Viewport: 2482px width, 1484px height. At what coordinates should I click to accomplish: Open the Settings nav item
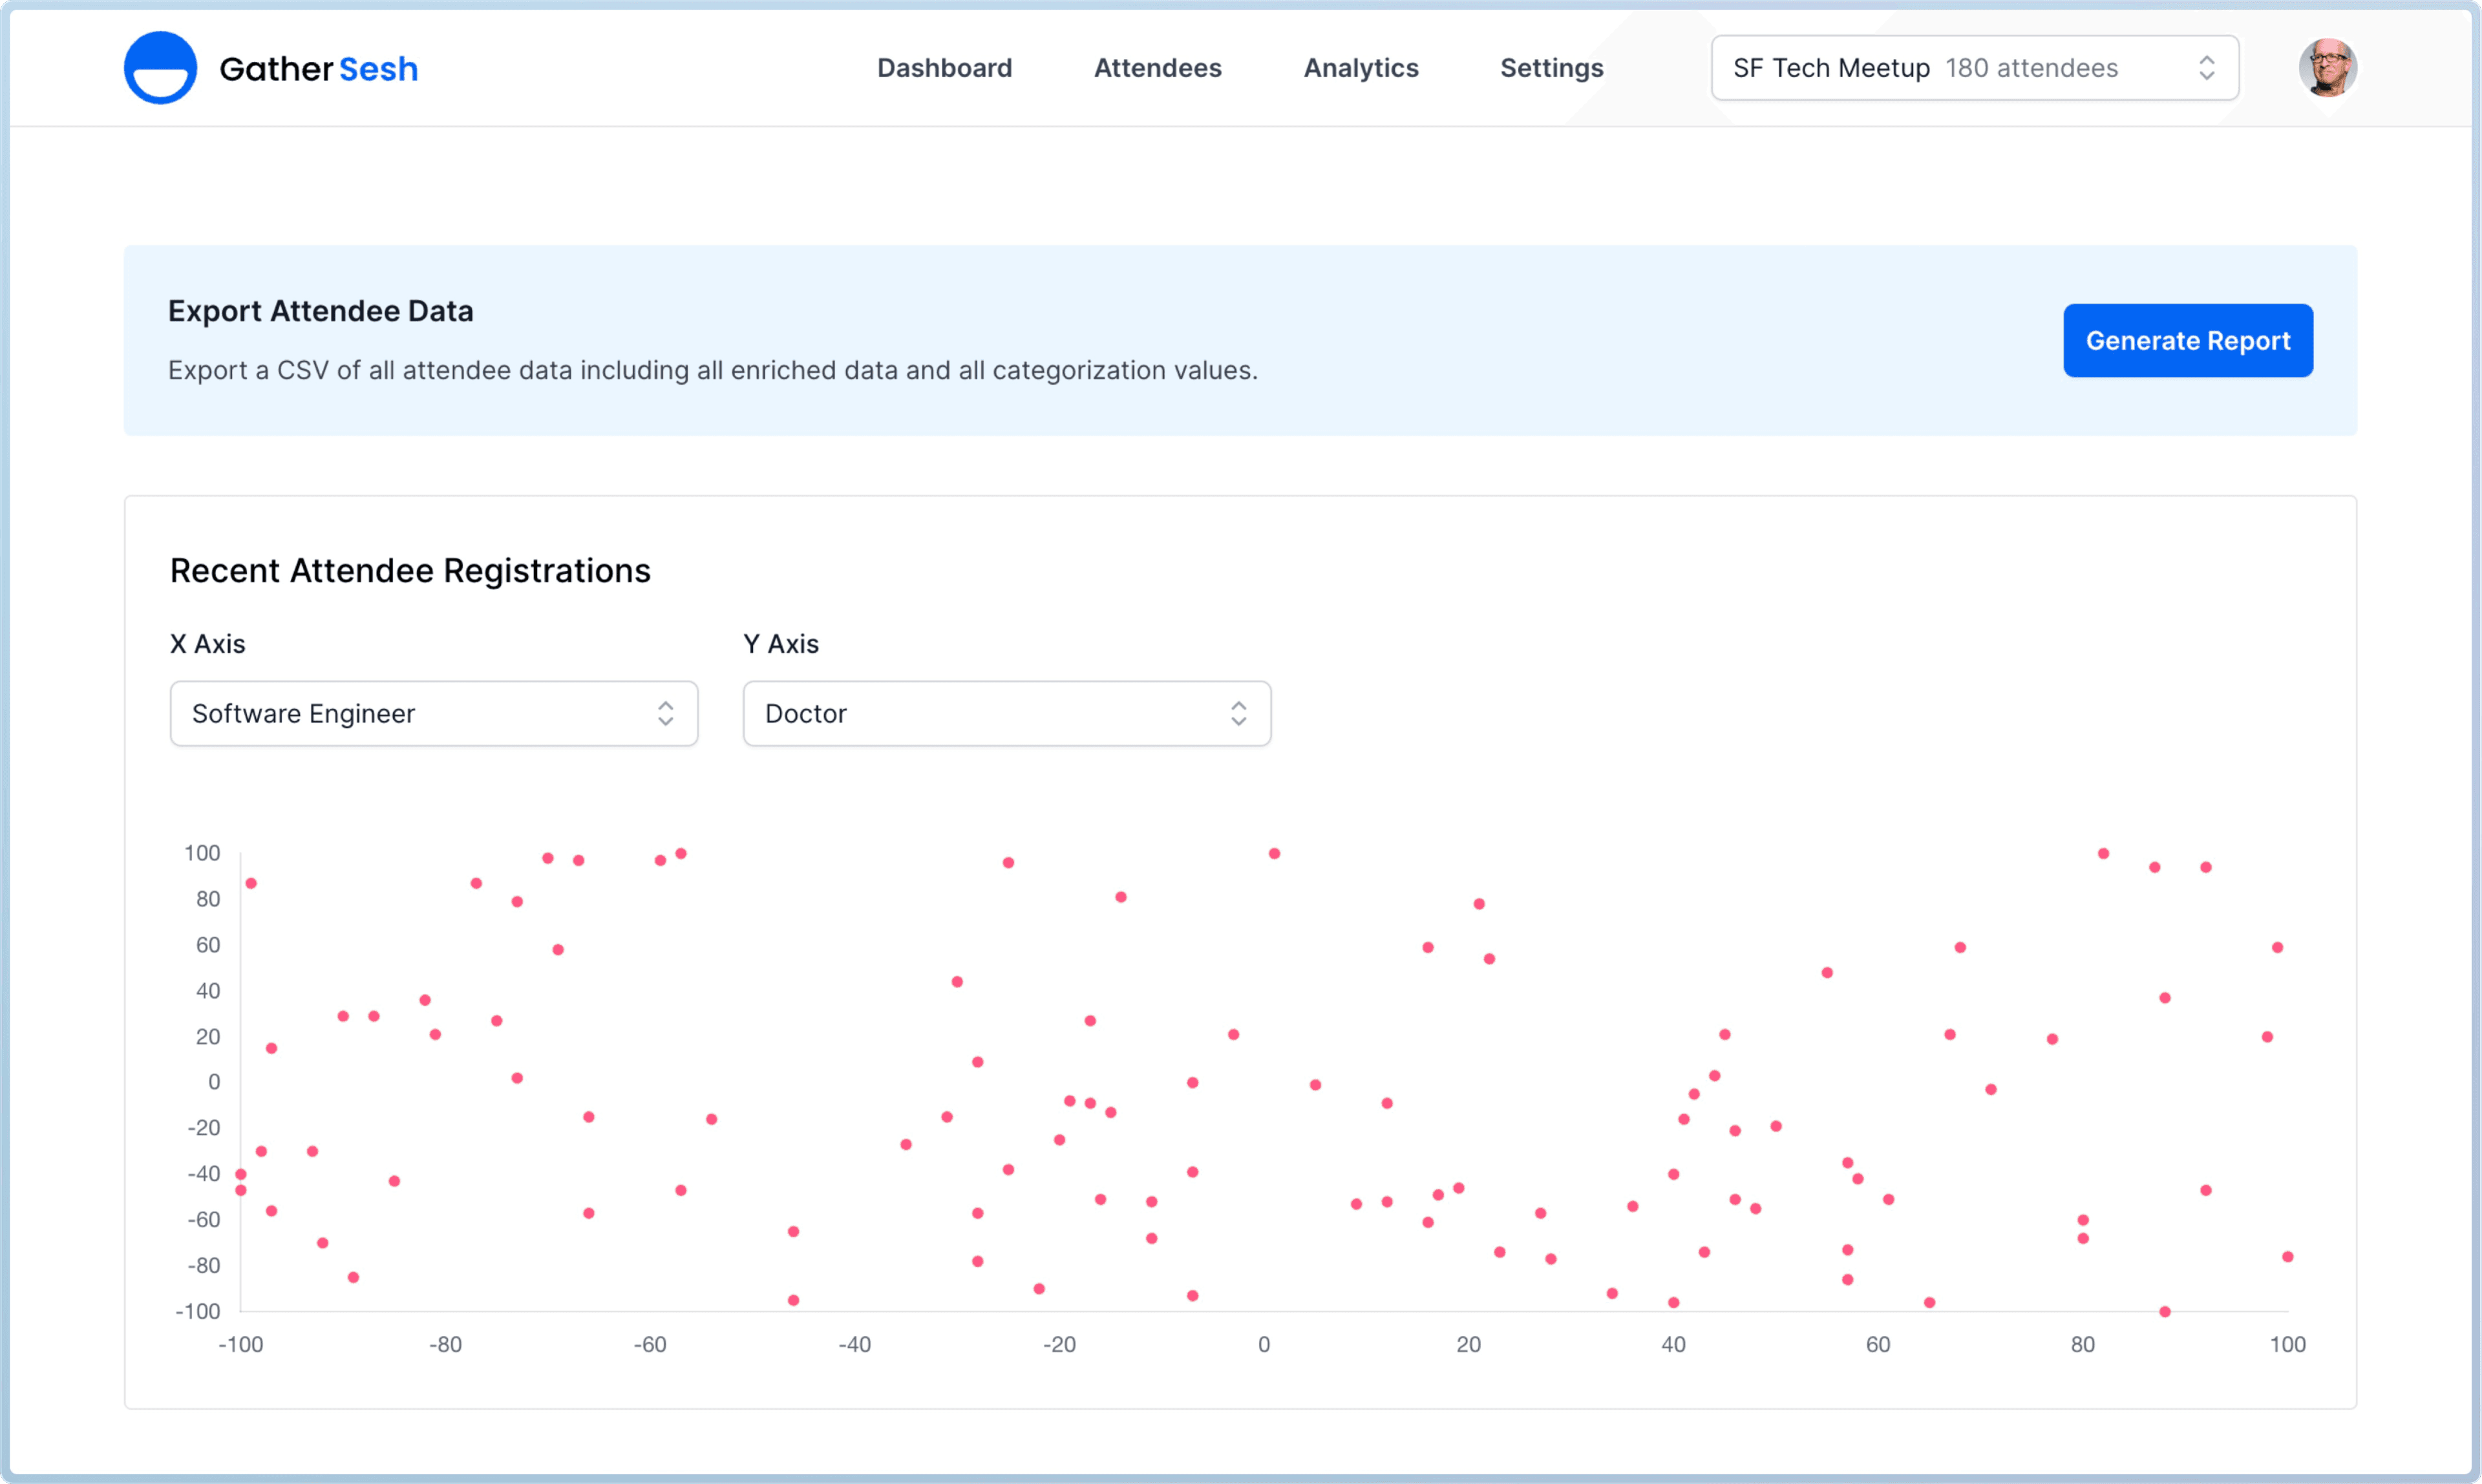(1551, 68)
